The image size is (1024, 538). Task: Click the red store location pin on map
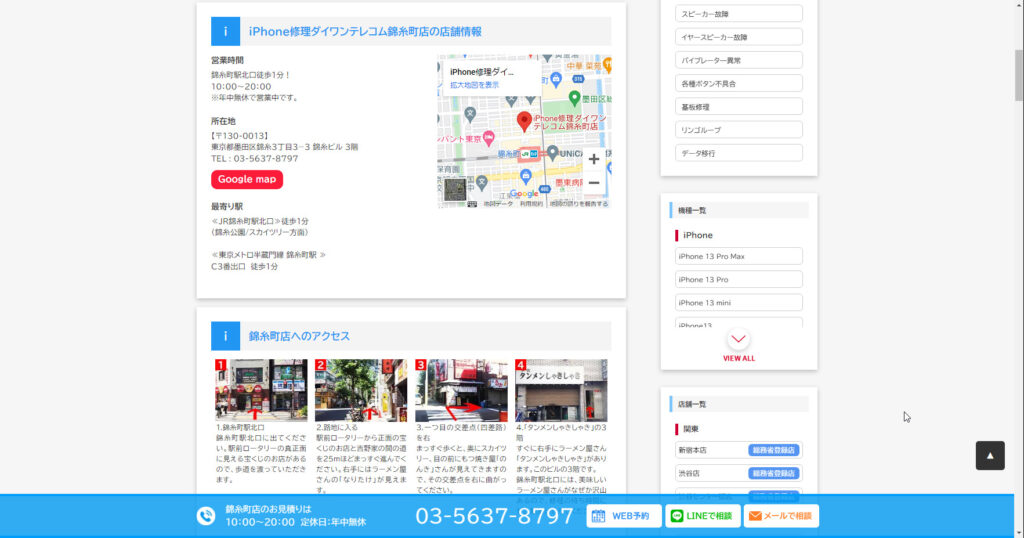tap(524, 121)
